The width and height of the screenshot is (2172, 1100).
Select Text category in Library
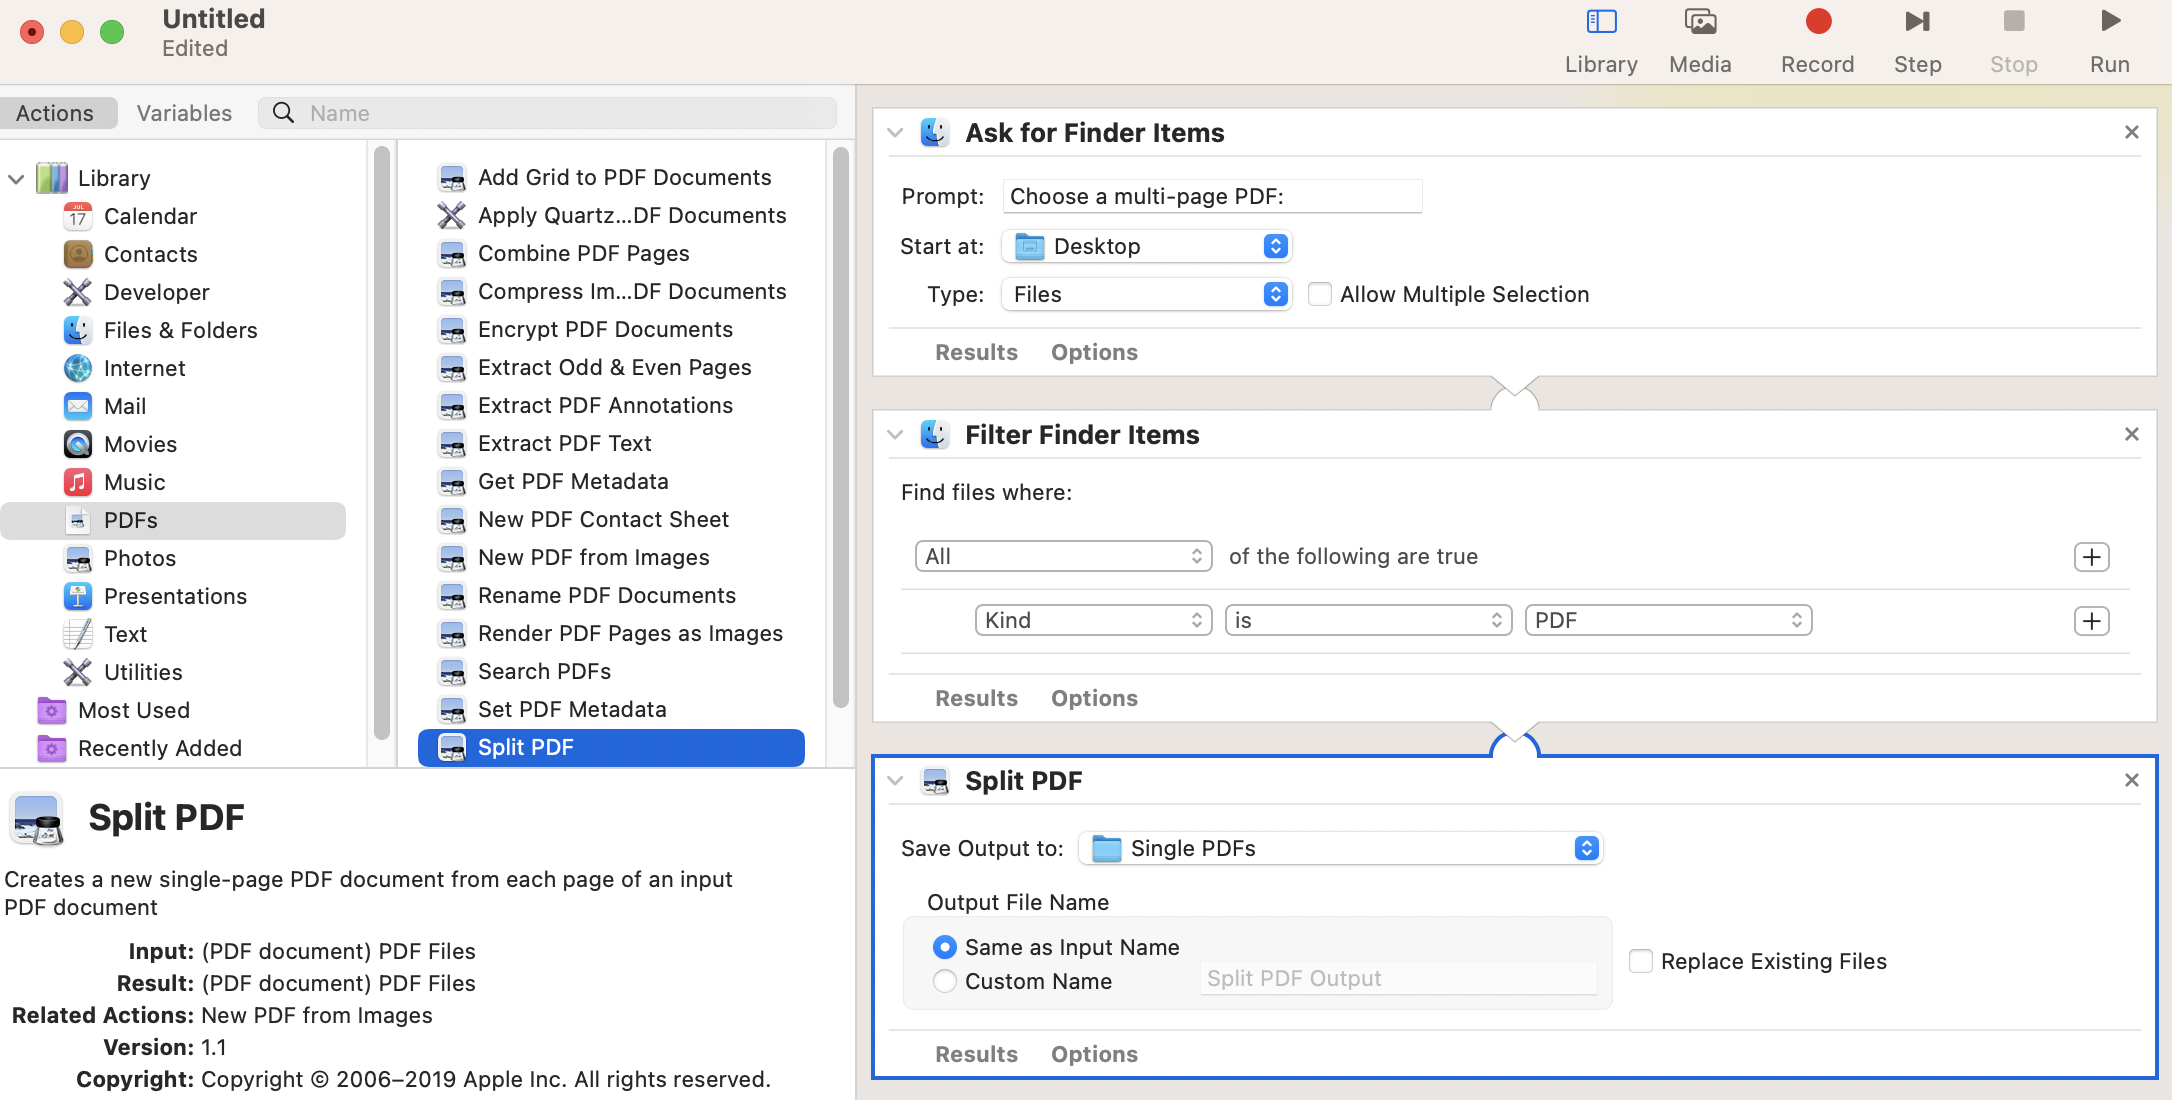[125, 634]
